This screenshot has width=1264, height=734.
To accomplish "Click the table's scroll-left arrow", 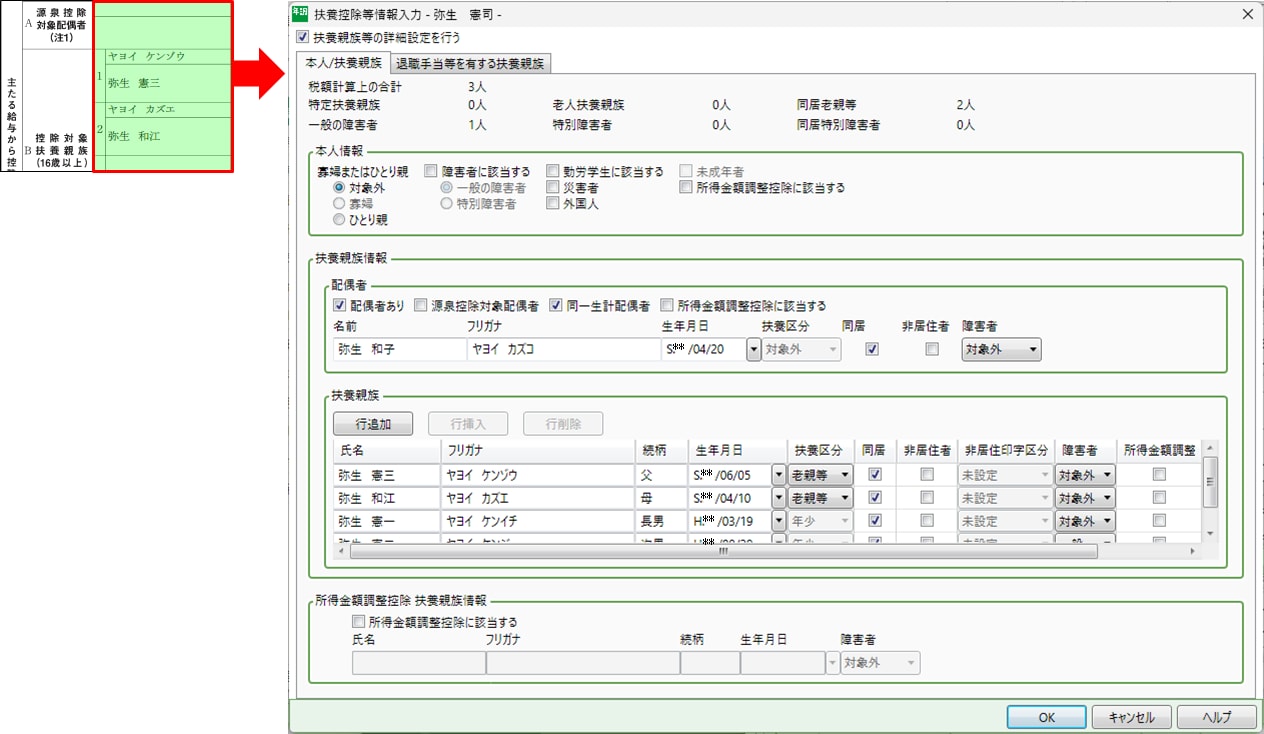I will 341,551.
